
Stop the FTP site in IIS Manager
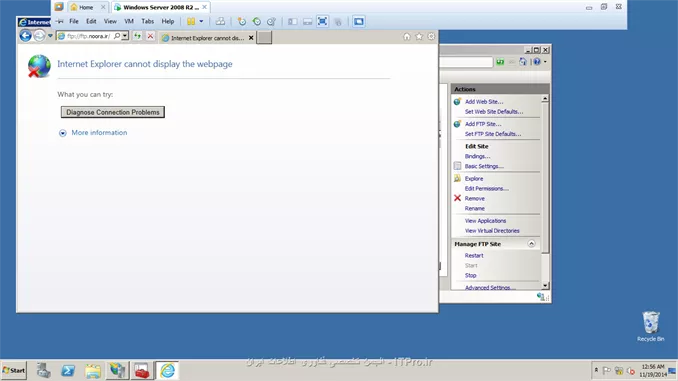pos(470,275)
